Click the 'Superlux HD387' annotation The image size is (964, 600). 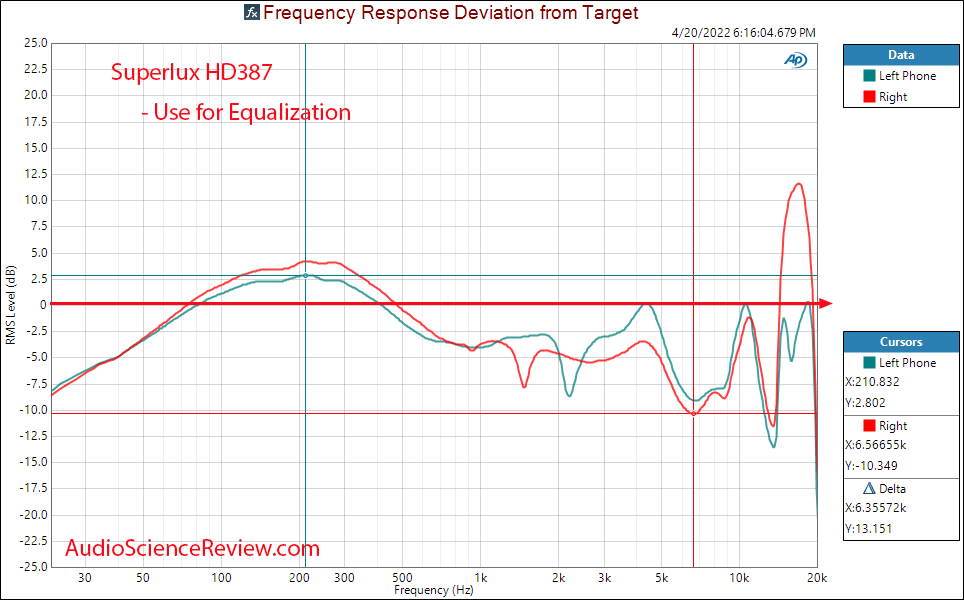(191, 73)
